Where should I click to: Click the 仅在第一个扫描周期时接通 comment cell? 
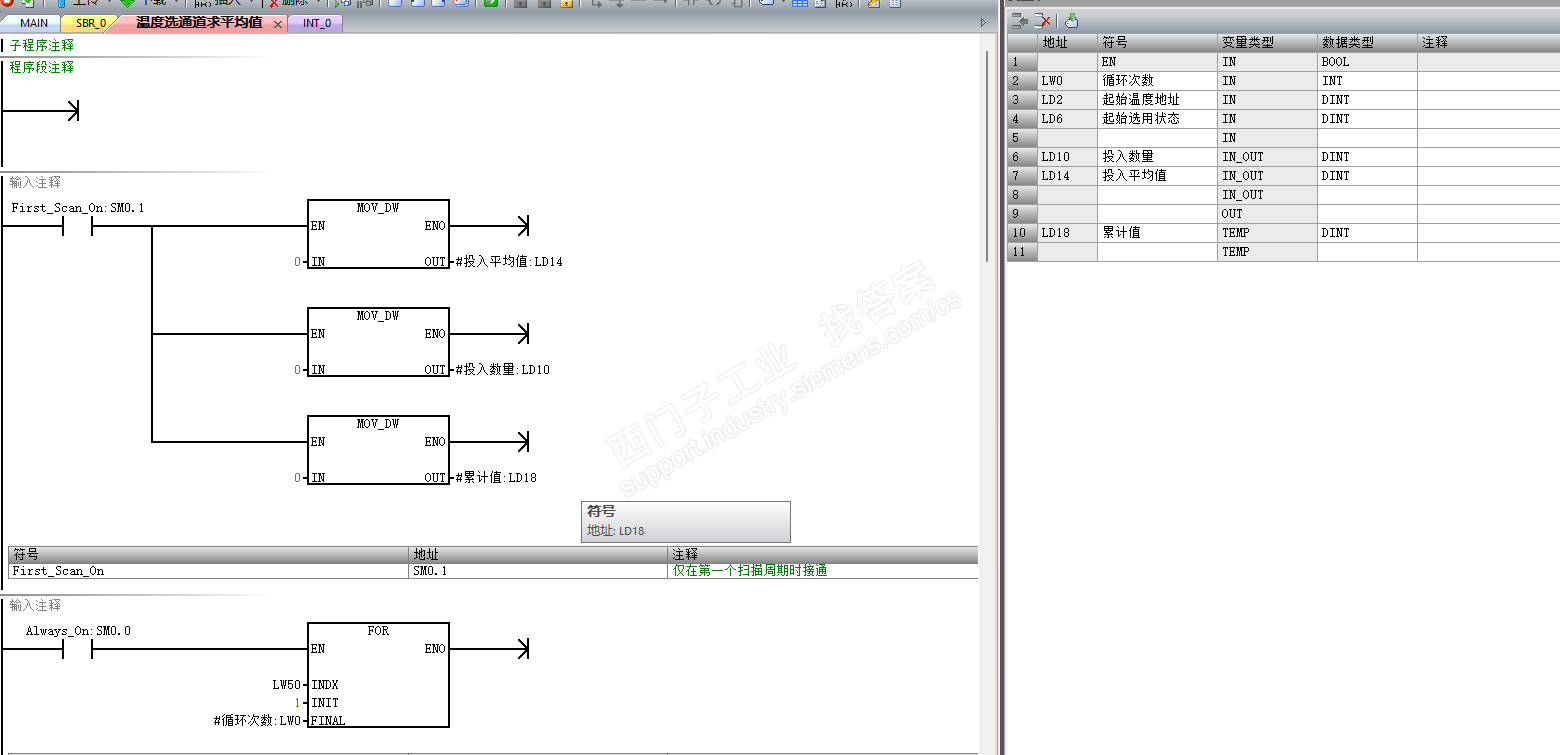coord(822,571)
